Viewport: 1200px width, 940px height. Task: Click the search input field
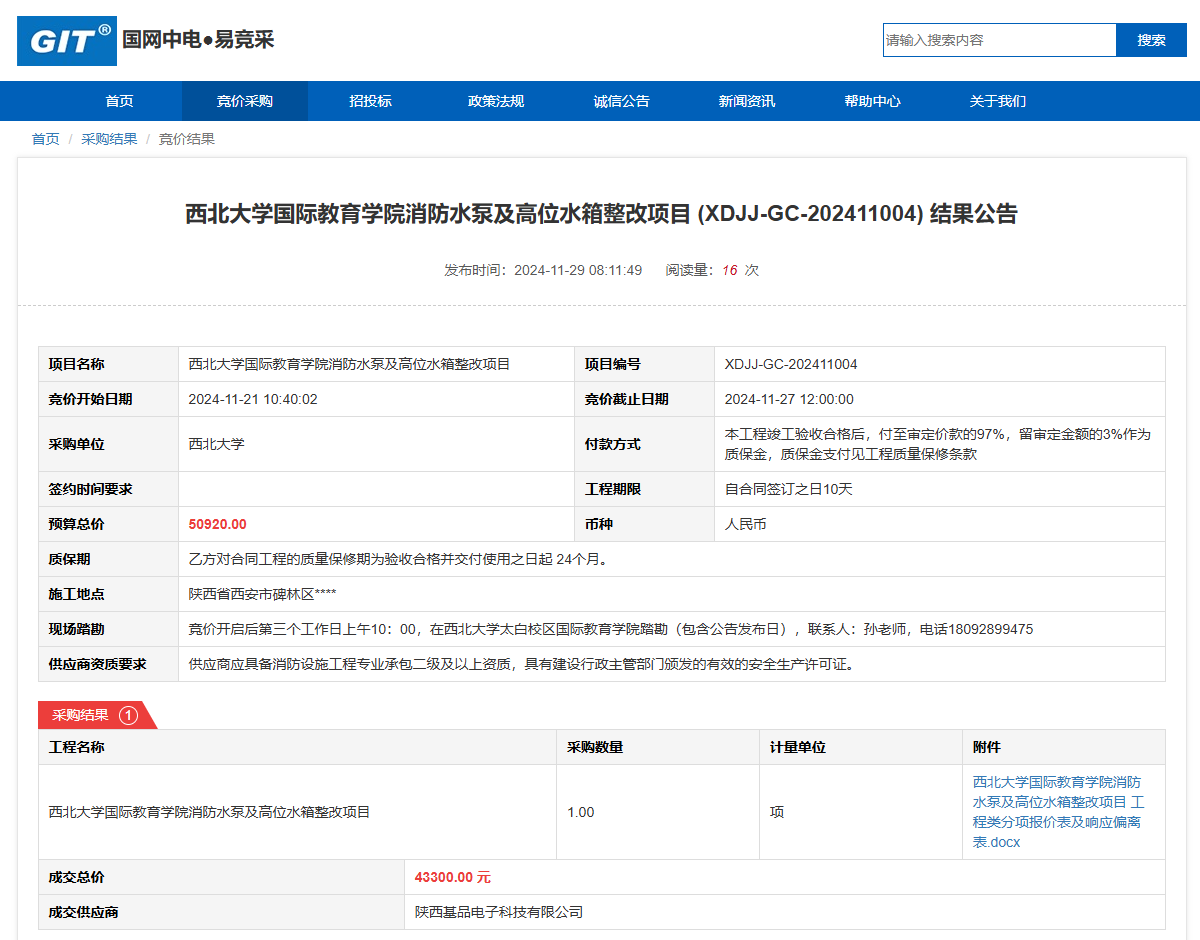point(999,40)
